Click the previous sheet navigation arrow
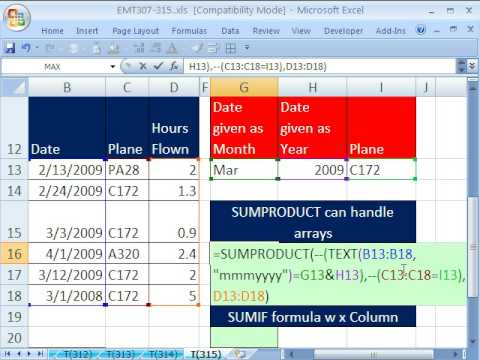The width and height of the screenshot is (480, 360). point(19,354)
